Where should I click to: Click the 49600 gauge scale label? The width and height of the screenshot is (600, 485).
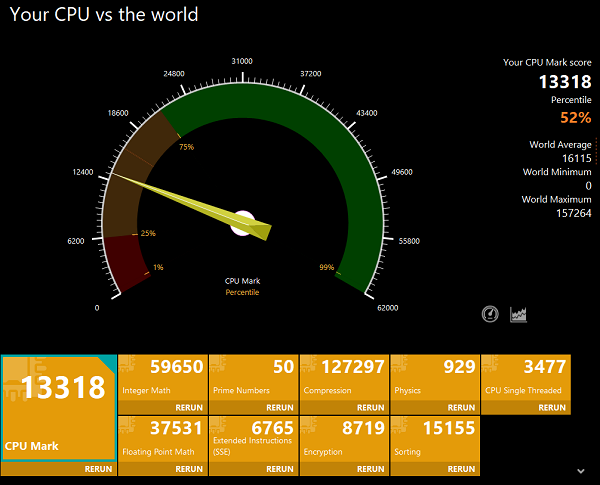tap(402, 172)
